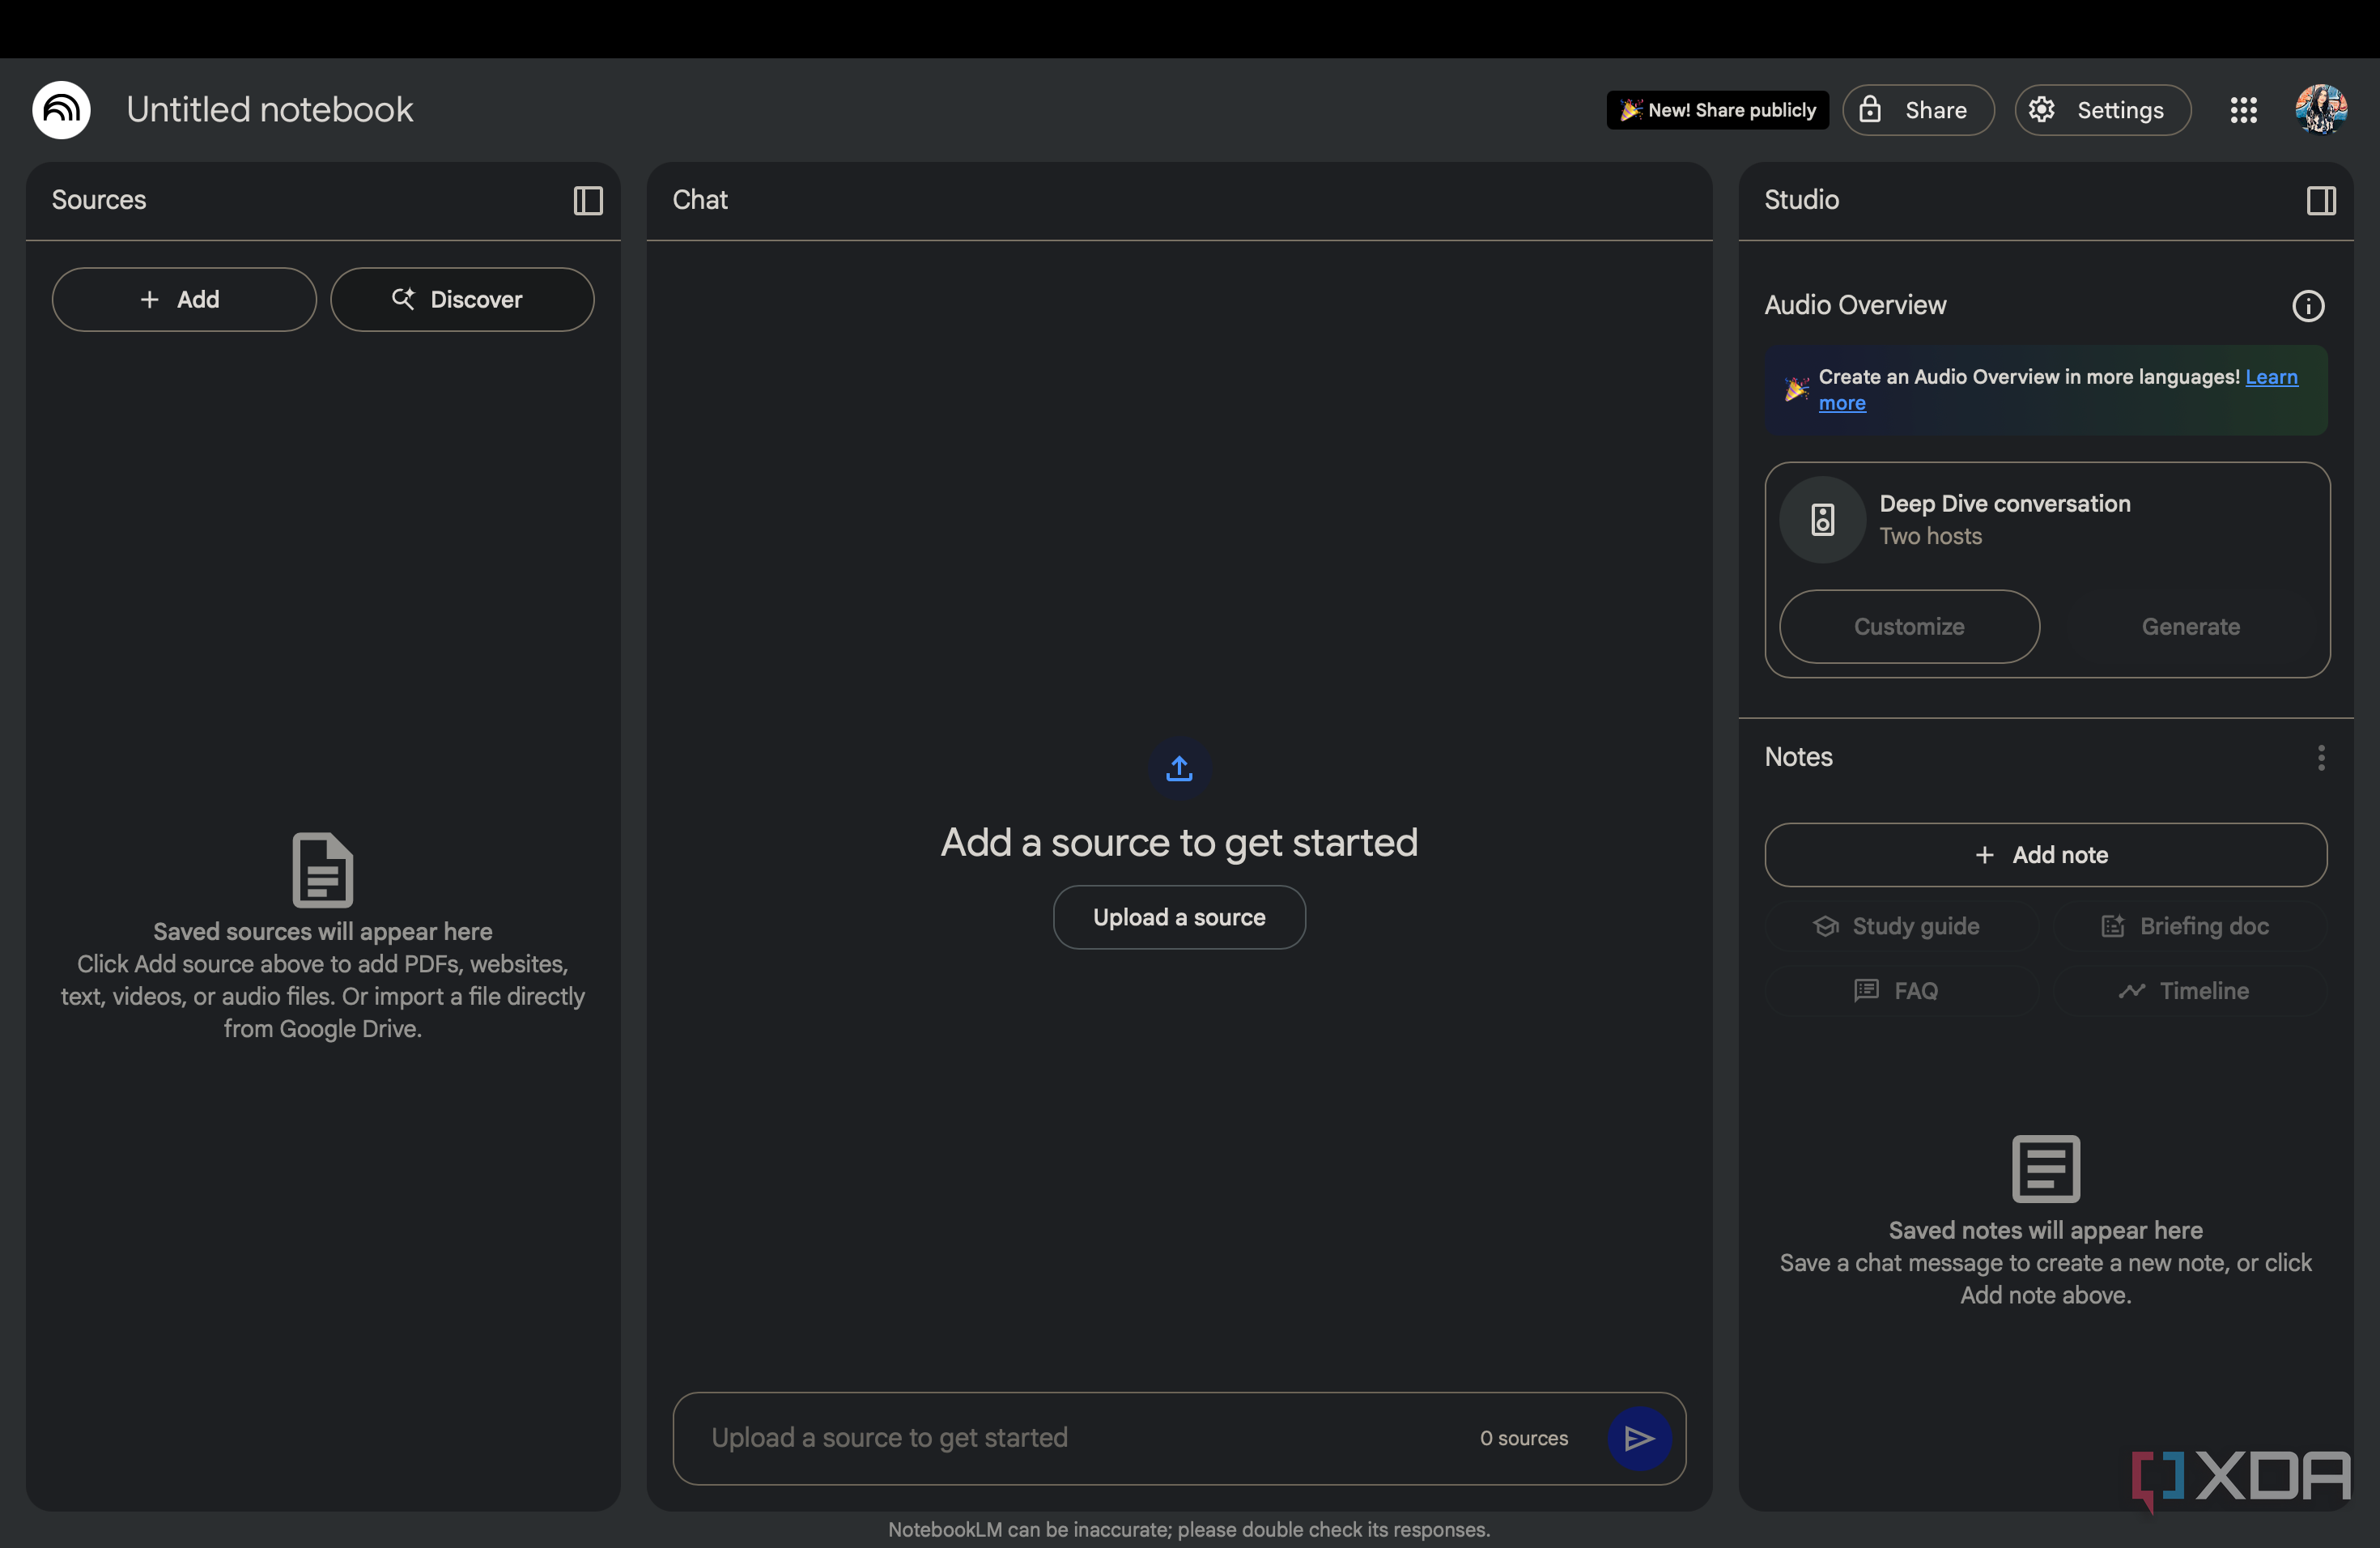The height and width of the screenshot is (1548, 2380).
Task: Click the Chat panel heading
Action: coord(700,200)
